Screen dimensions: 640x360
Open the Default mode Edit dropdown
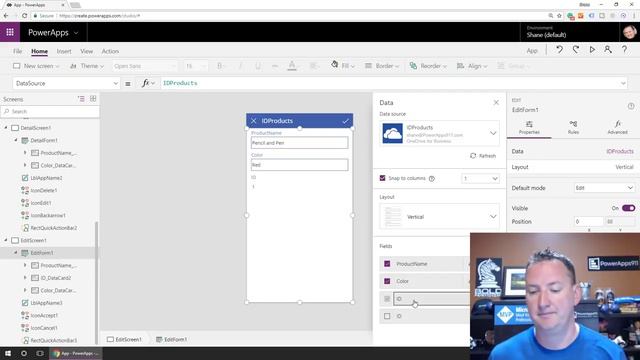click(x=604, y=188)
